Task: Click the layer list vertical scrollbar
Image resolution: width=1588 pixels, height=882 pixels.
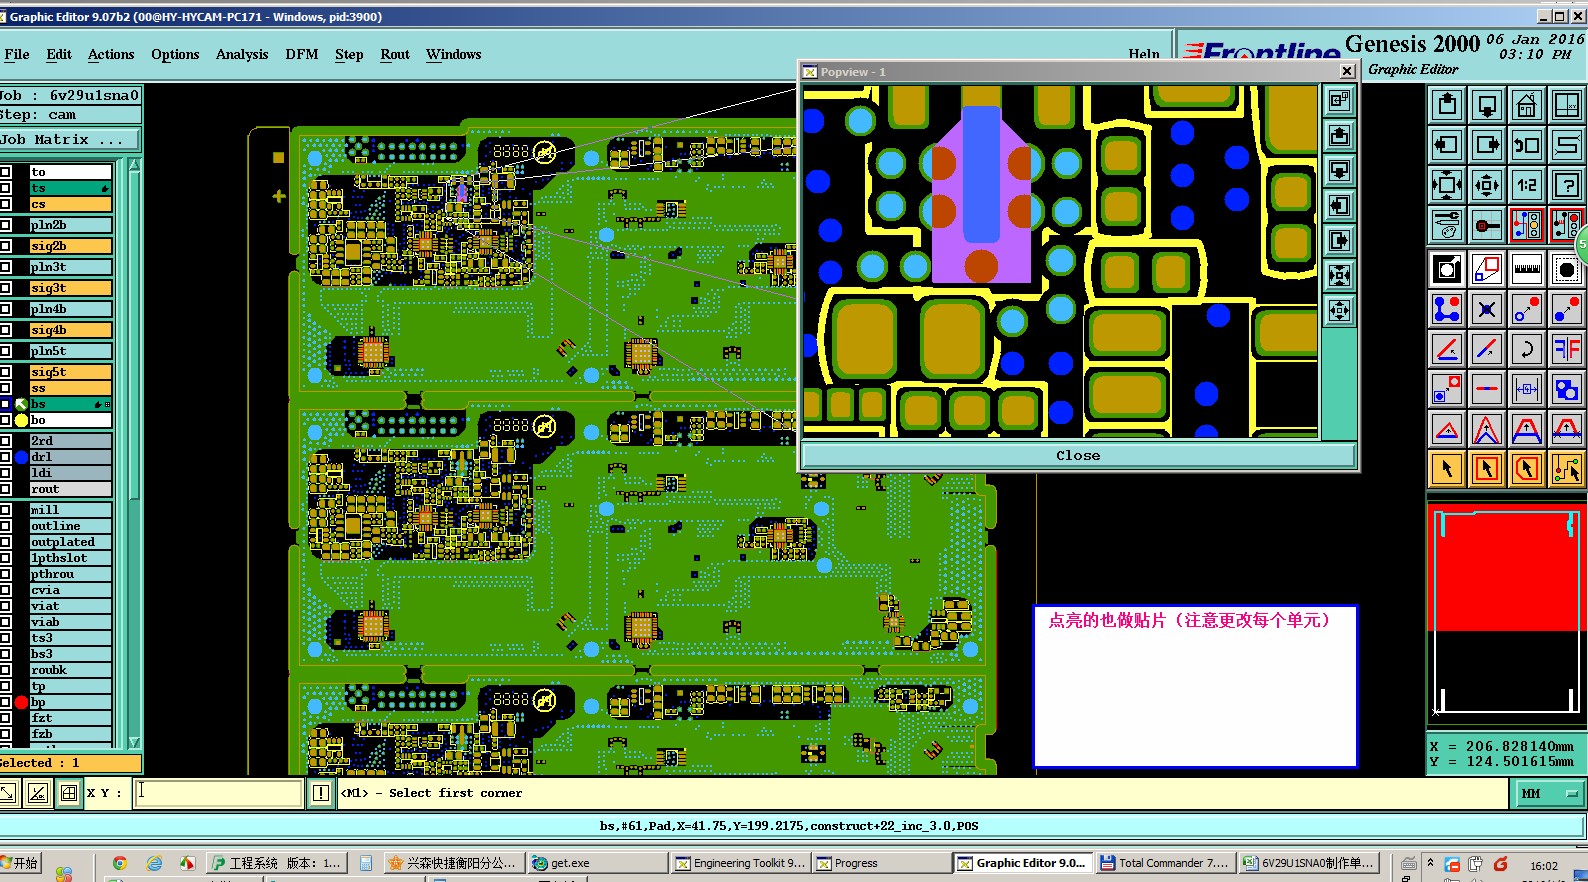Action: click(x=134, y=454)
